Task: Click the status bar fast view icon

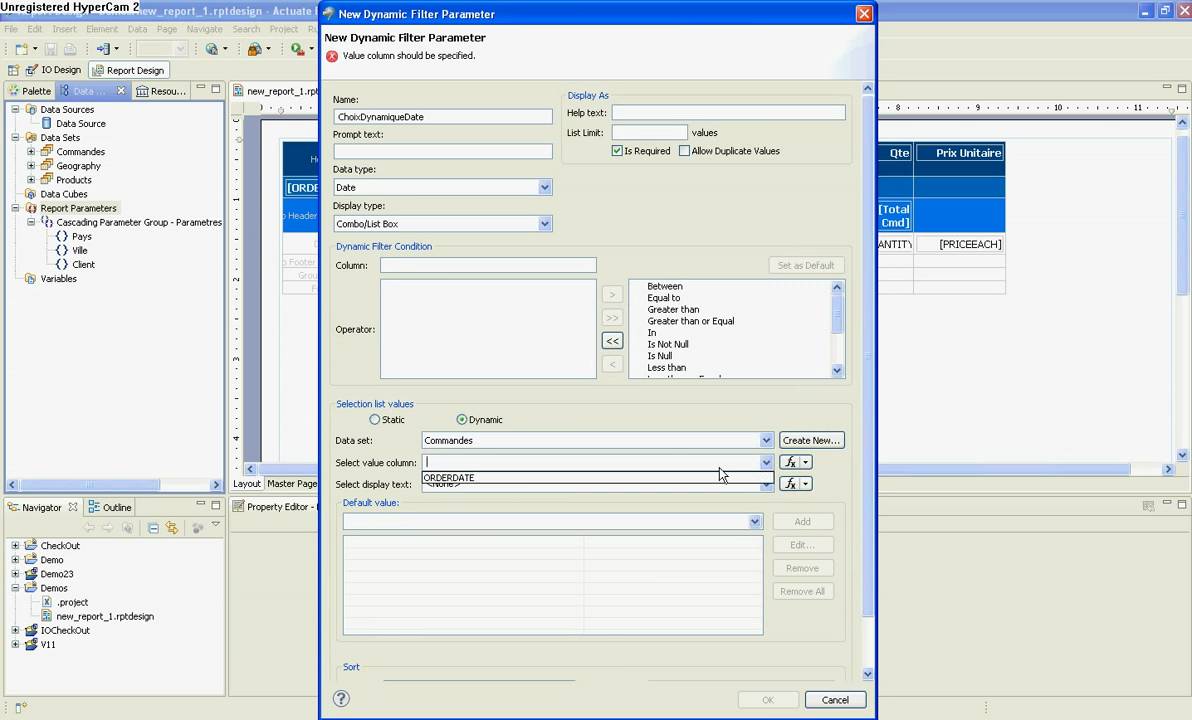Action: coord(20,707)
